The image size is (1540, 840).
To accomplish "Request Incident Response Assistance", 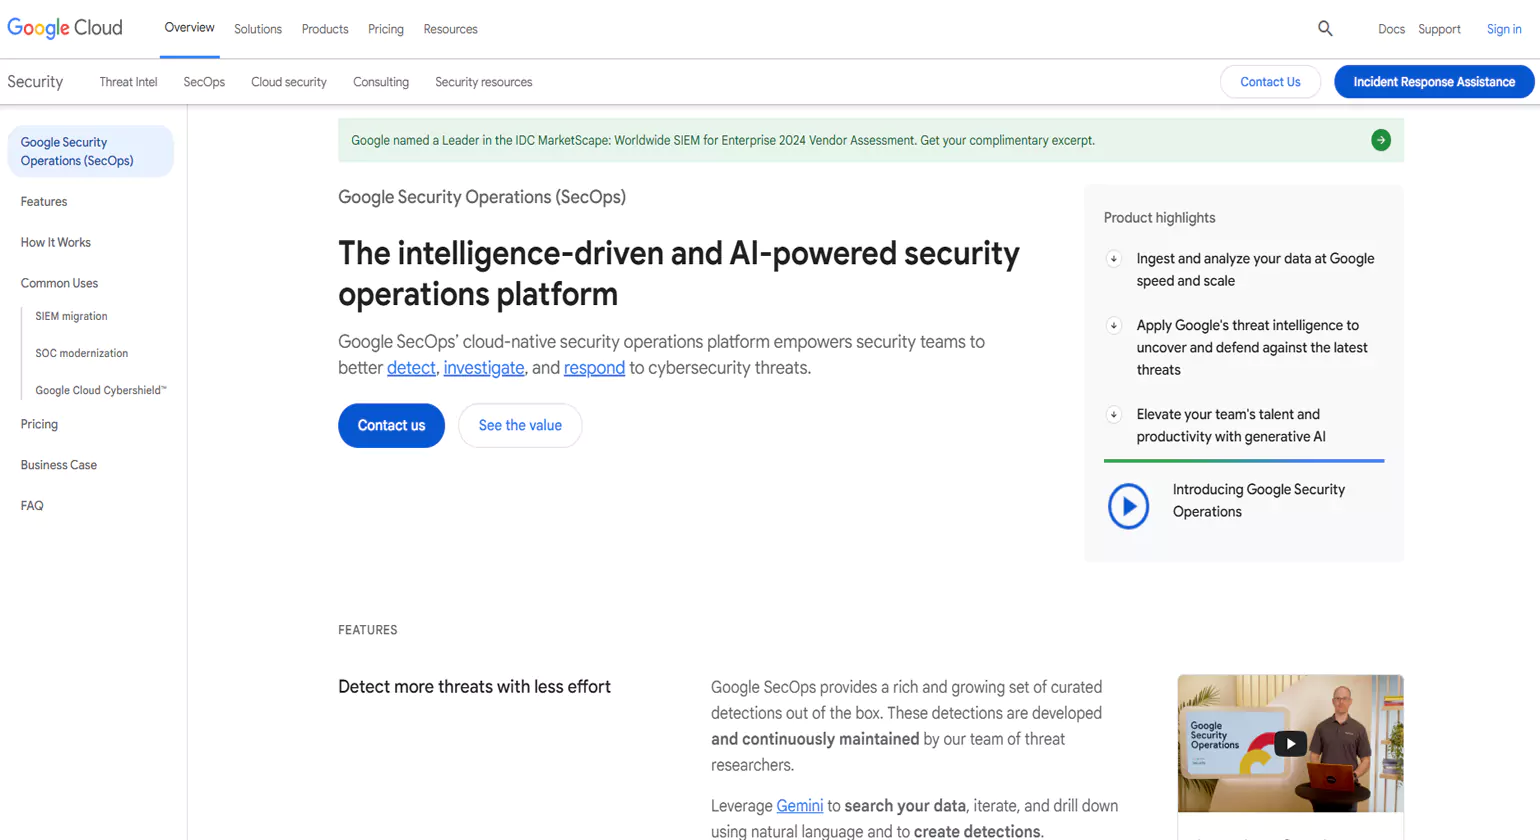I will [1433, 81].
